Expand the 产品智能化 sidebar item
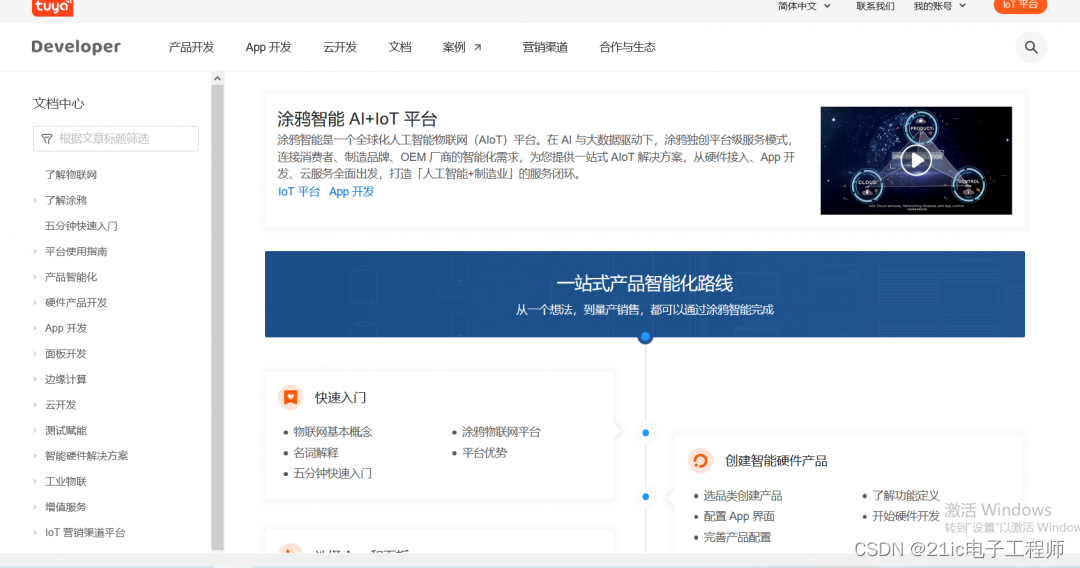 point(35,277)
